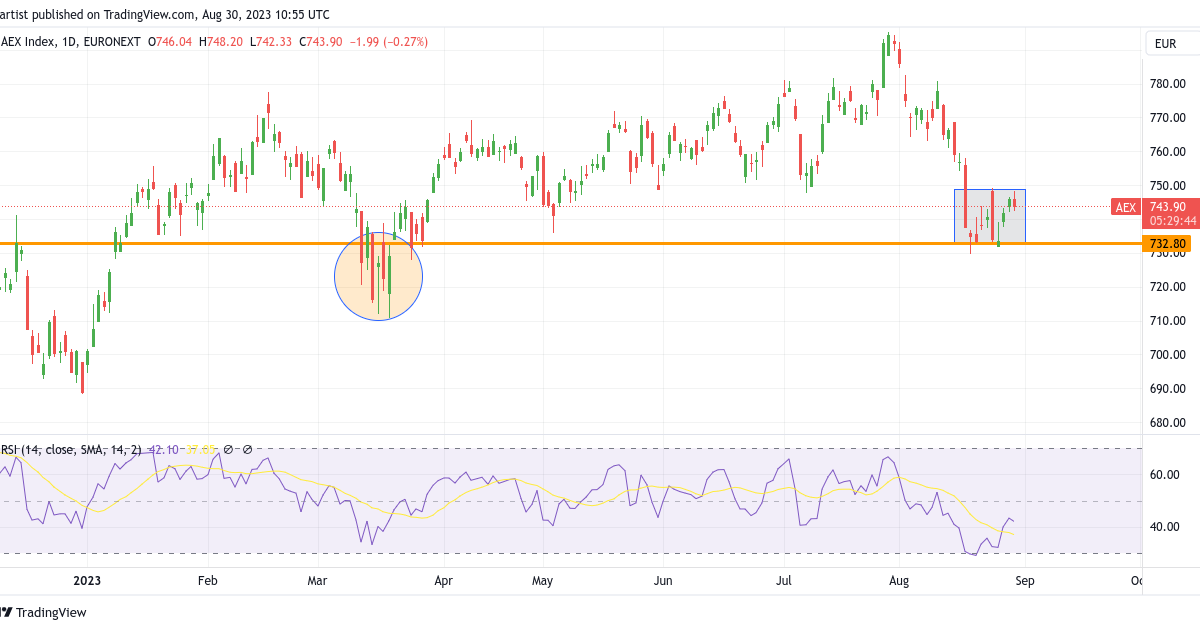Click the 2023 year label on the time axis

click(x=86, y=580)
